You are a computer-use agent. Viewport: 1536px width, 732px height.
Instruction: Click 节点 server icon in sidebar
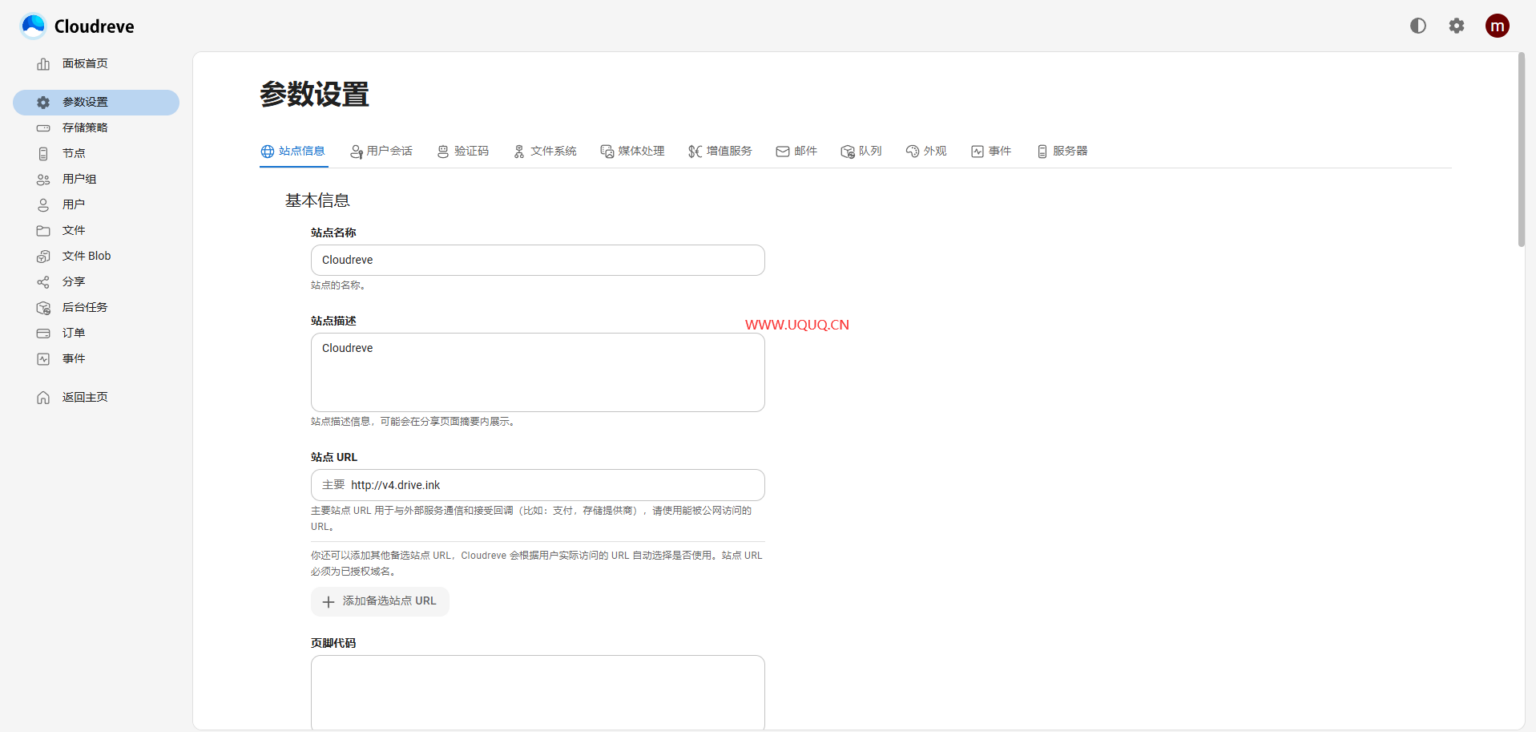pos(43,154)
